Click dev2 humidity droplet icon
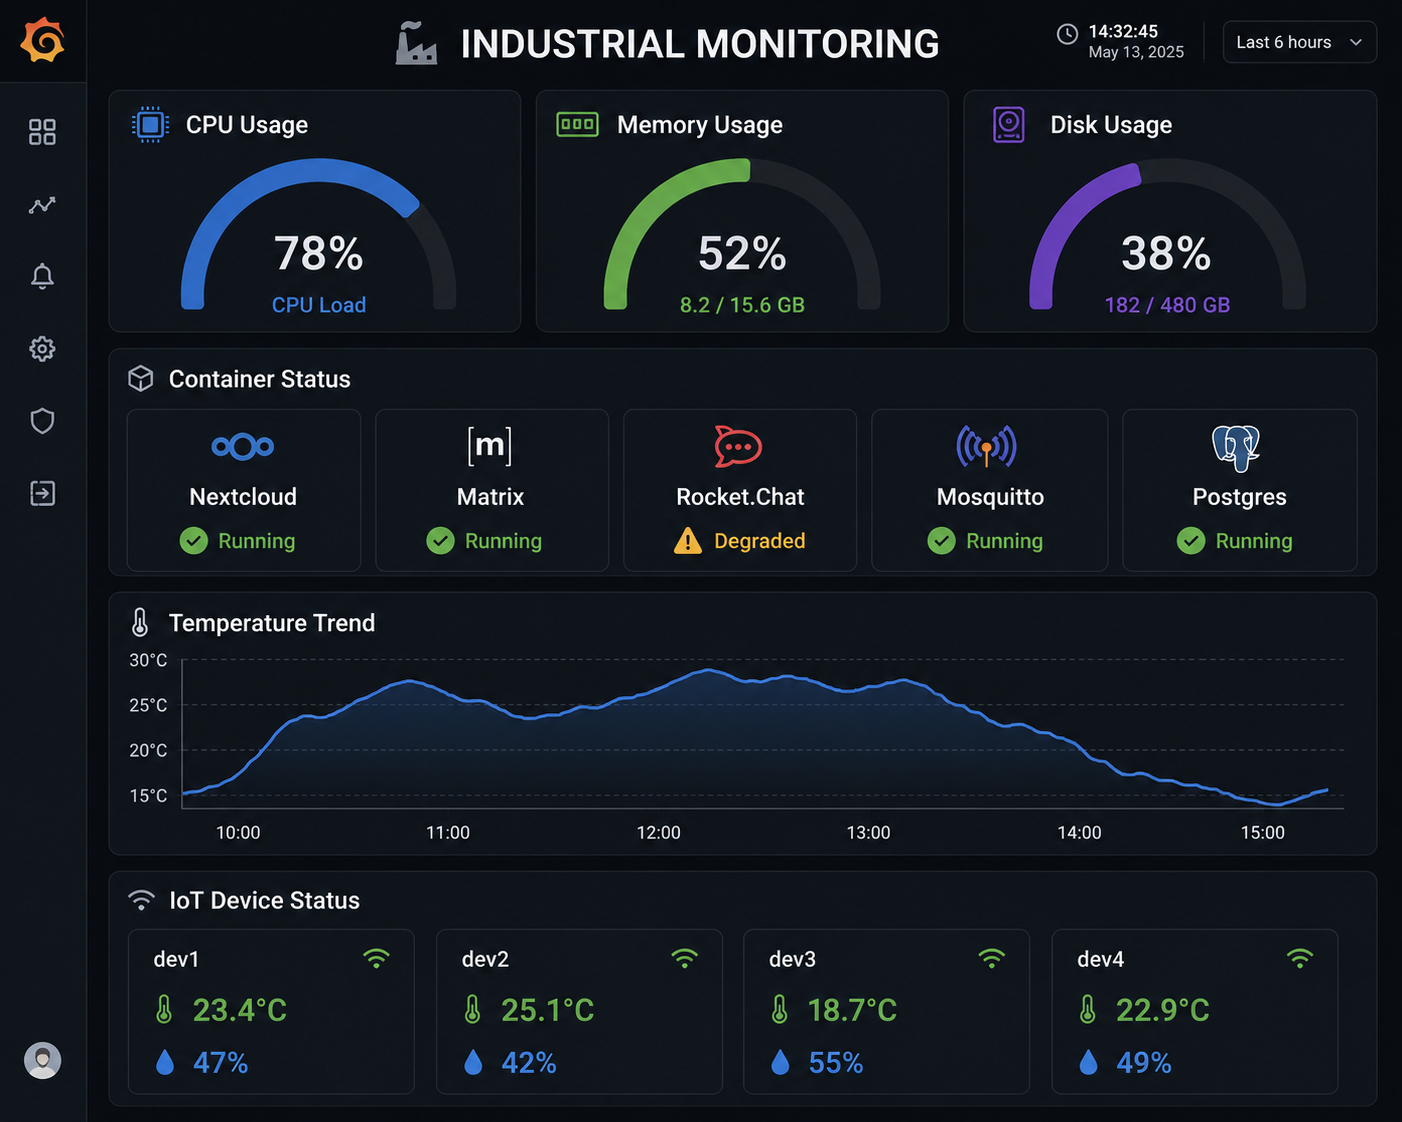This screenshot has width=1402, height=1122. coord(474,1062)
